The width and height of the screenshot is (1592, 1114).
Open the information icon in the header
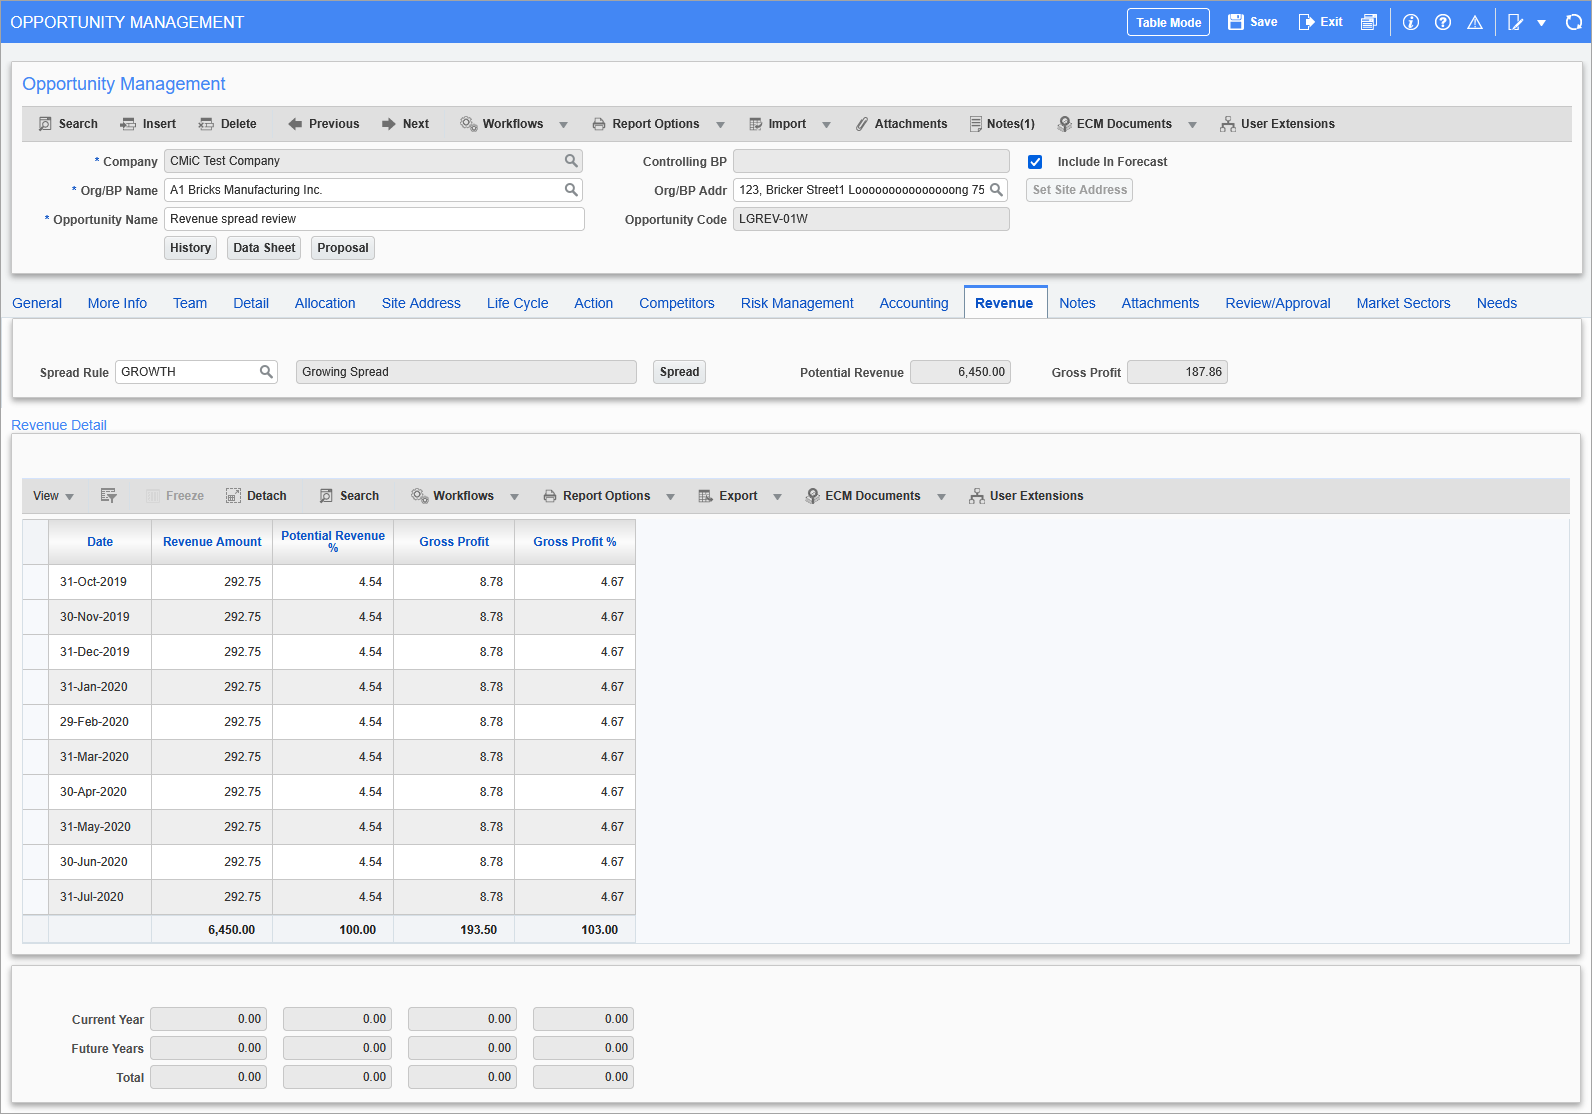click(x=1411, y=22)
